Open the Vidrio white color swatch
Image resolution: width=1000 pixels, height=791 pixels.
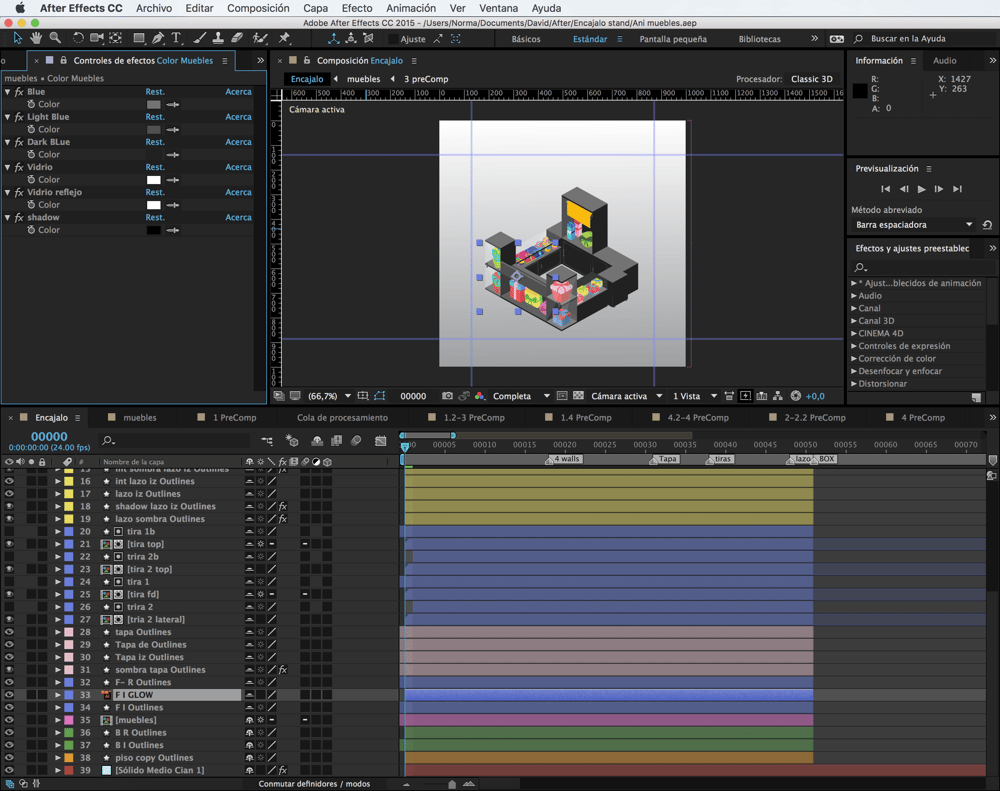(x=154, y=180)
